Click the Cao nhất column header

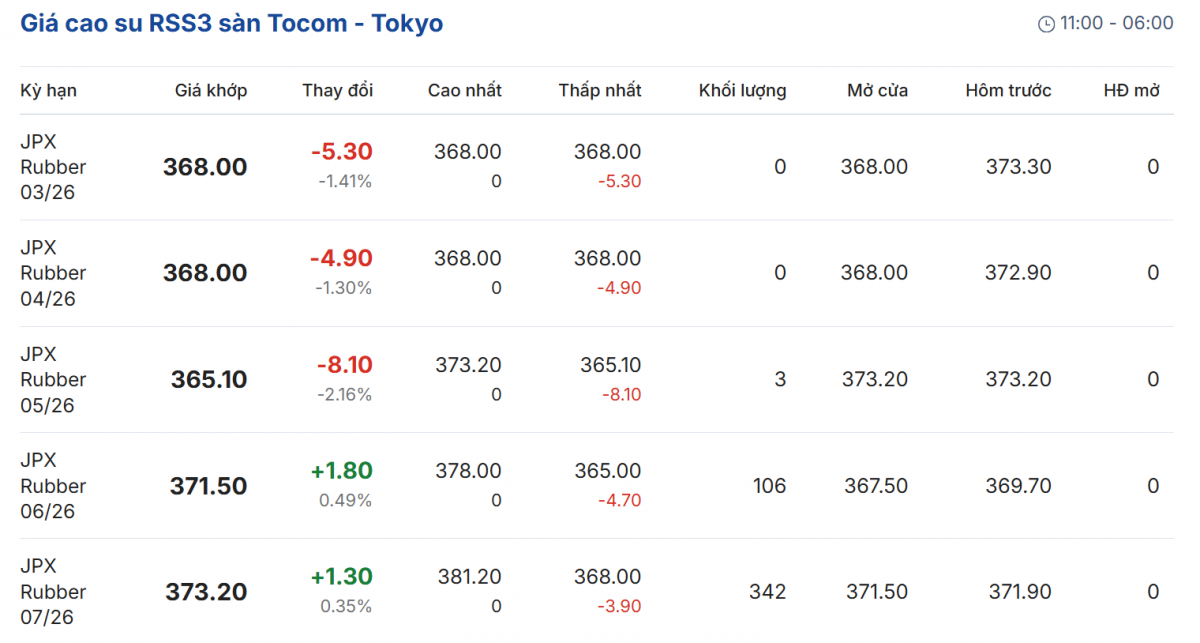pyautogui.click(x=464, y=91)
